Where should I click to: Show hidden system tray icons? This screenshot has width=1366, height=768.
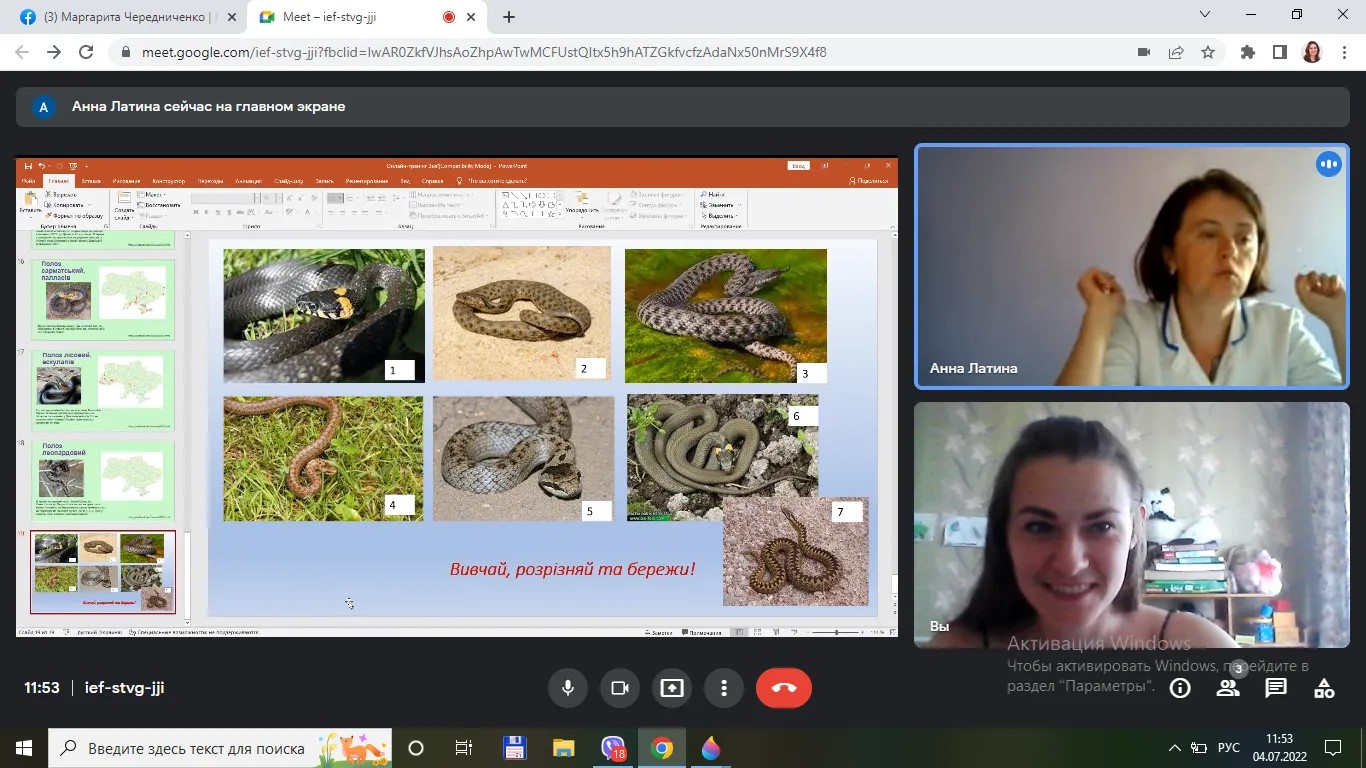coord(1174,748)
